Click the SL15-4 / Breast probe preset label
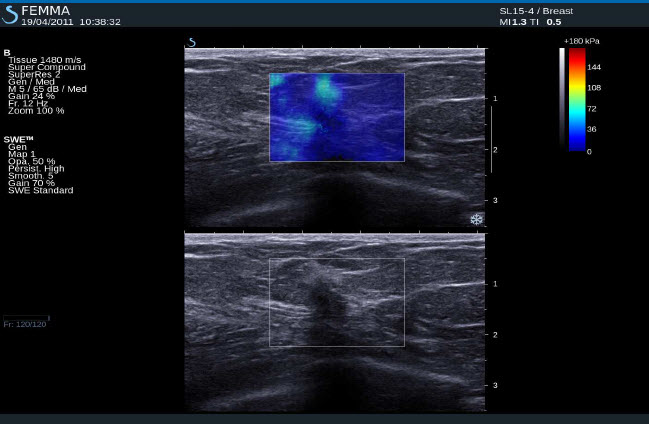Viewport: 649px width, 424px height. pos(535,10)
